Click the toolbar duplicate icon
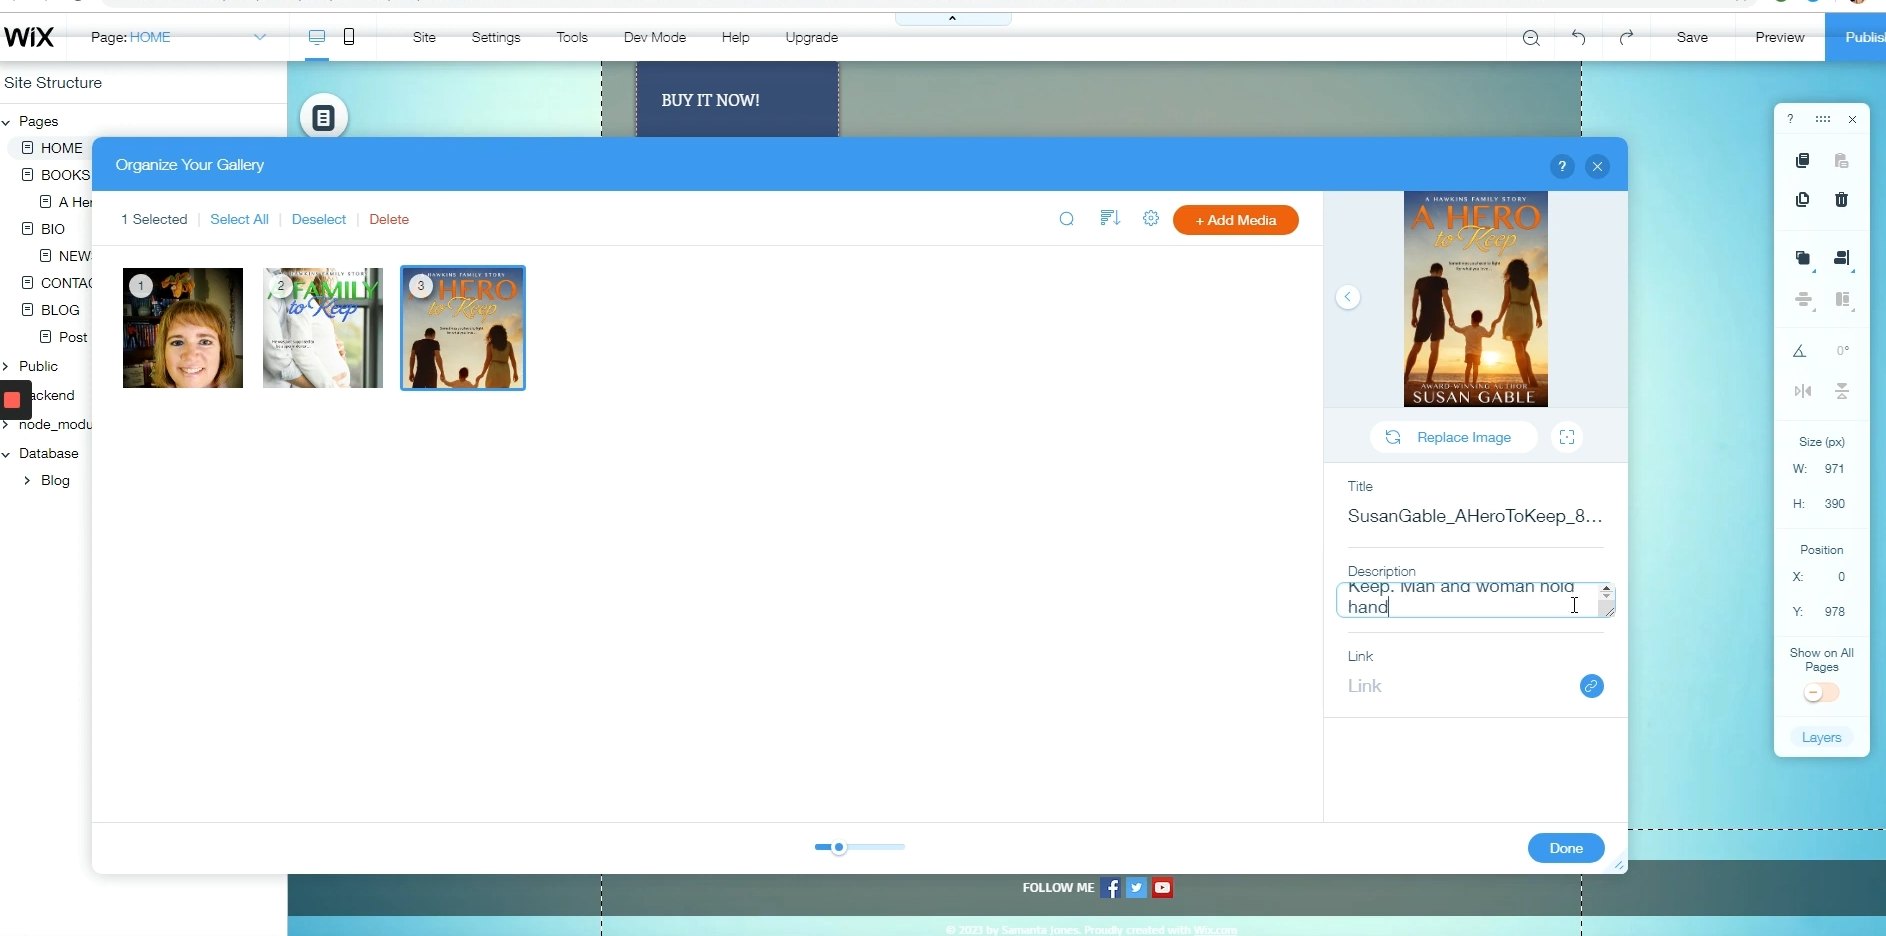The image size is (1886, 936). click(1802, 200)
